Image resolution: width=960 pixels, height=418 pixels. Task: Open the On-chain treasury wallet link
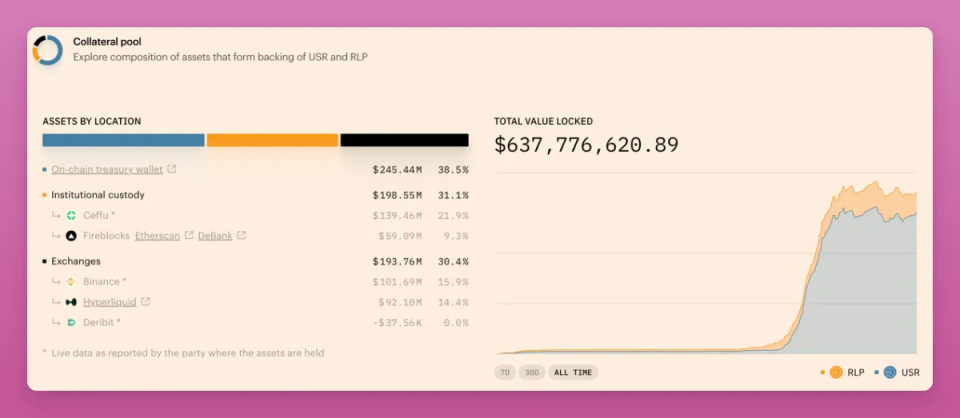(107, 170)
